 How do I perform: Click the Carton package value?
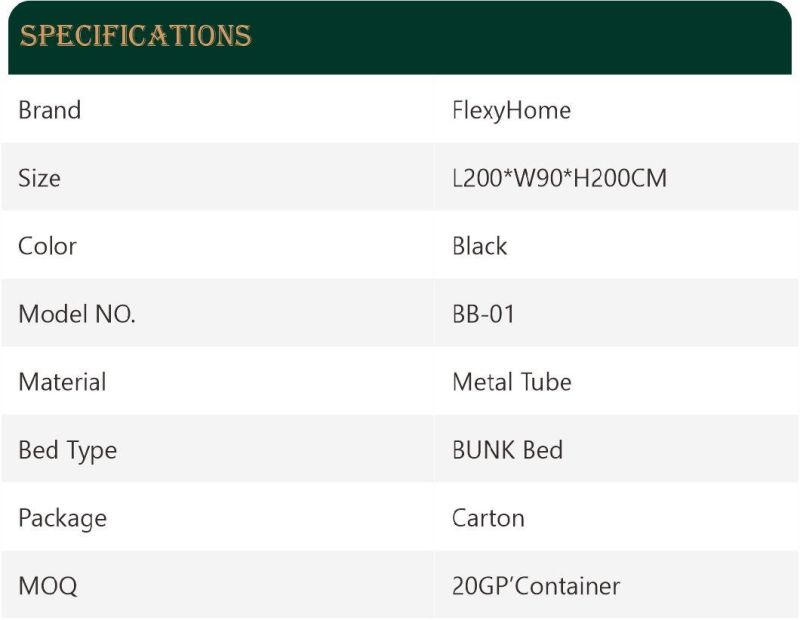[x=488, y=518]
